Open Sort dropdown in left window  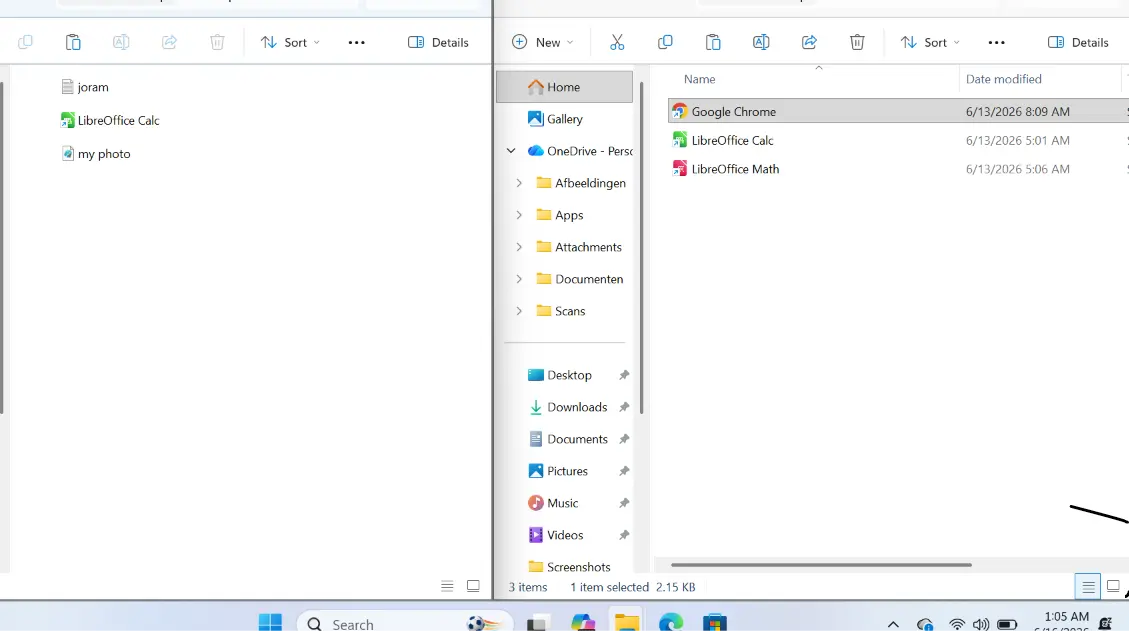point(290,42)
